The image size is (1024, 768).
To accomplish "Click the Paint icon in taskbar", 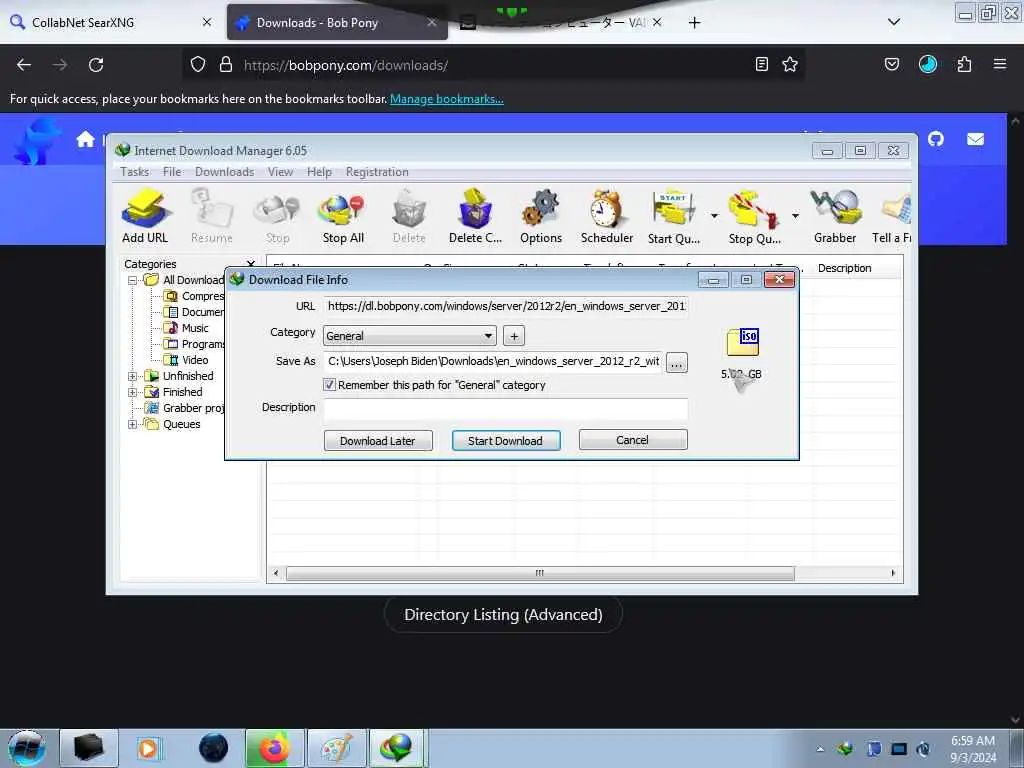I will pos(336,748).
